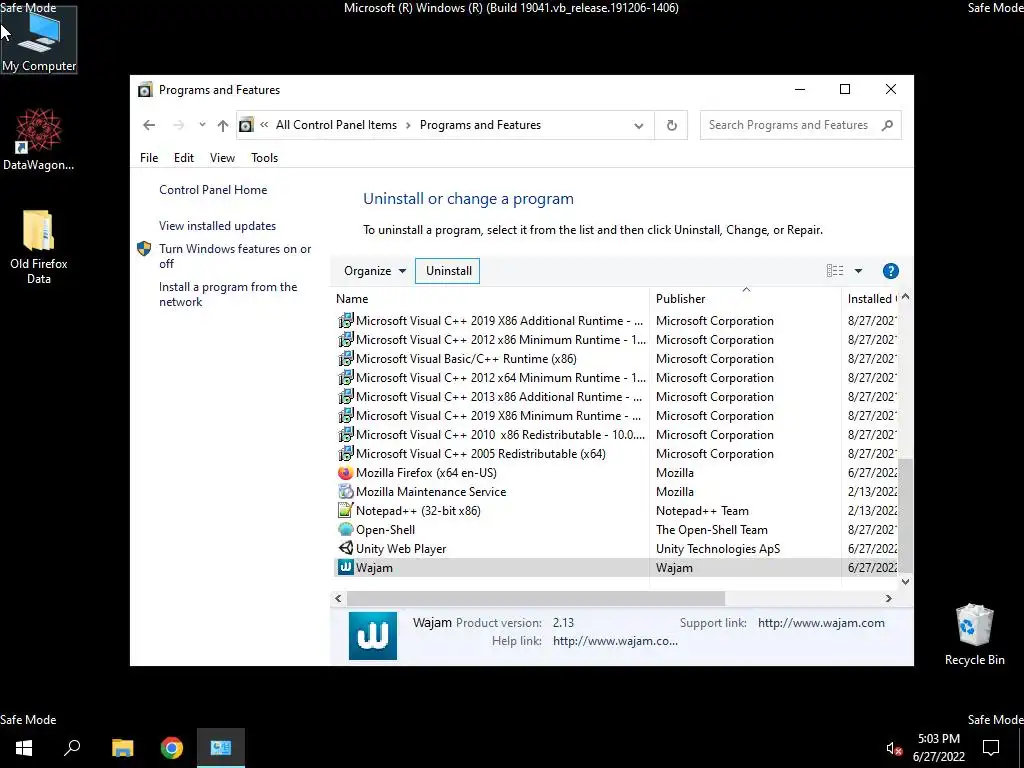Open the Organize dropdown
This screenshot has height=768, width=1024.
375,271
